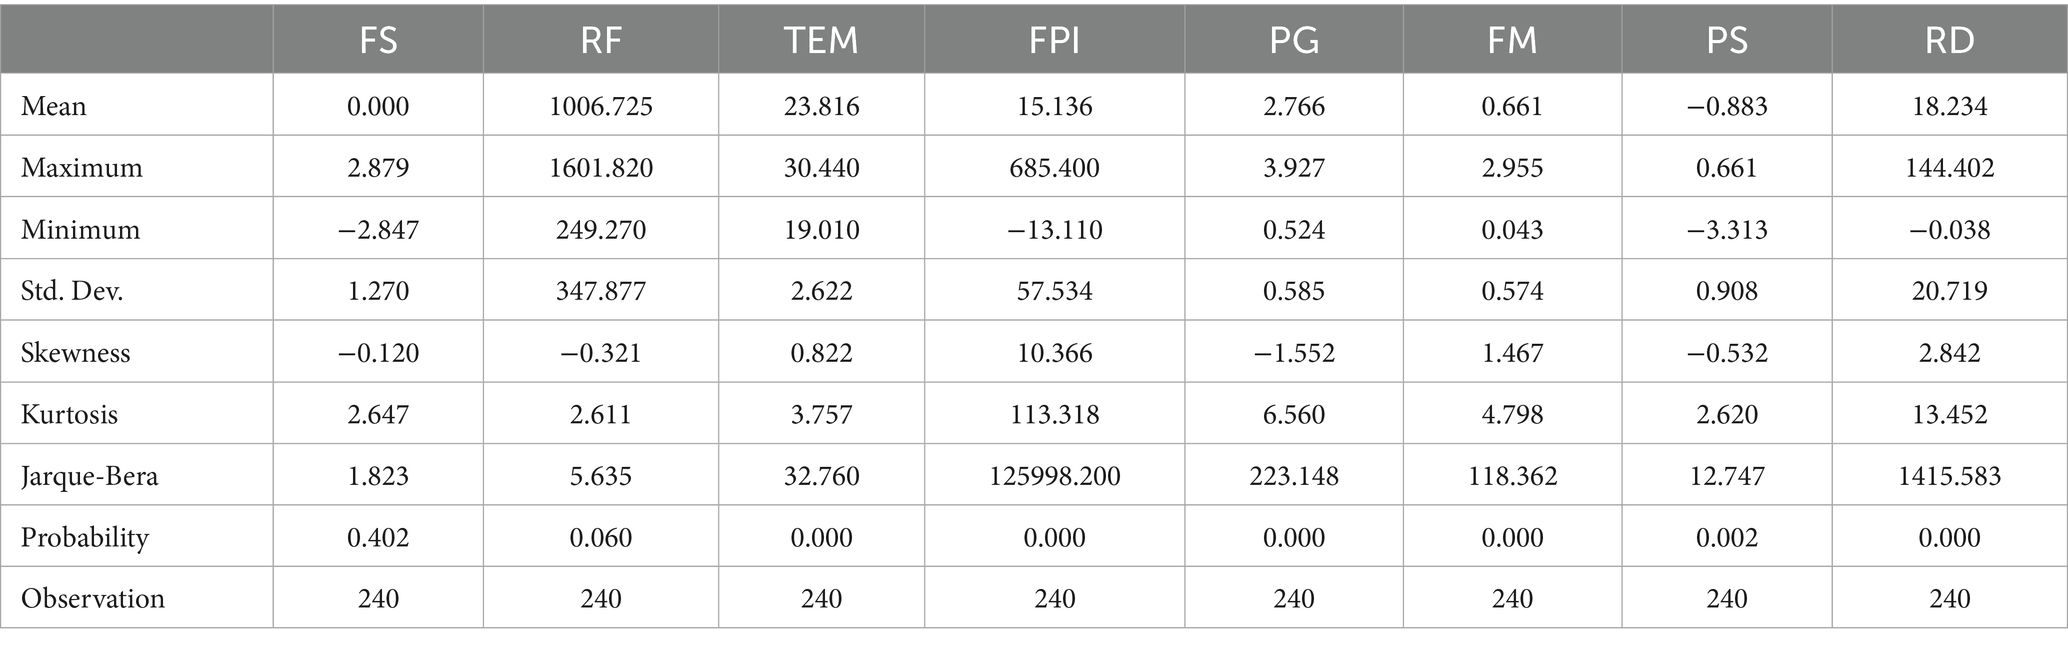Select the FPI column header
Image resolution: width=2068 pixels, height=646 pixels.
tap(1054, 40)
